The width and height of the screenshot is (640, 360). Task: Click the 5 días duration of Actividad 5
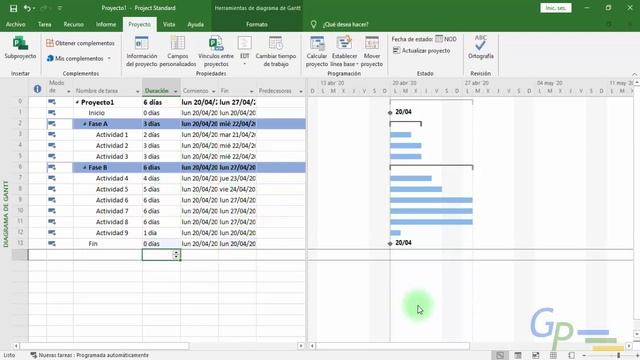pyautogui.click(x=161, y=189)
